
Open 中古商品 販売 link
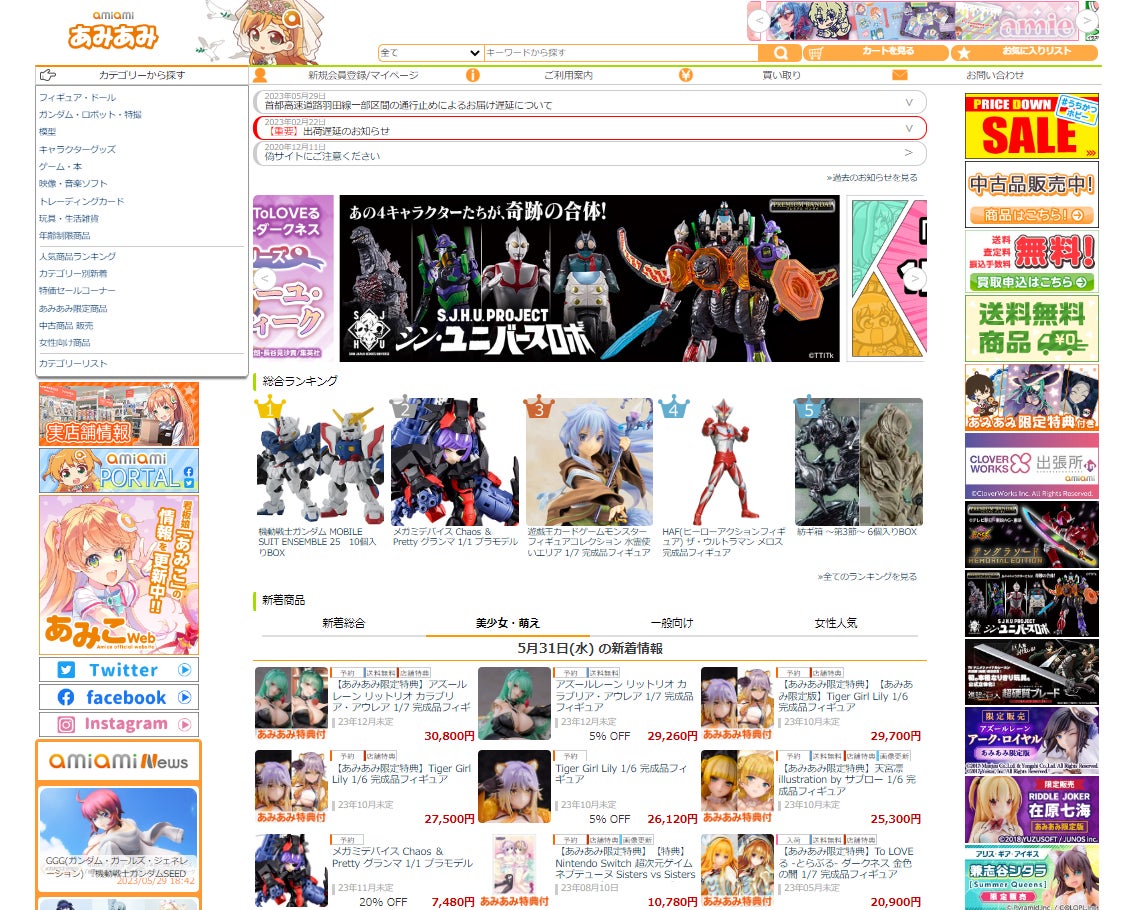(66, 326)
